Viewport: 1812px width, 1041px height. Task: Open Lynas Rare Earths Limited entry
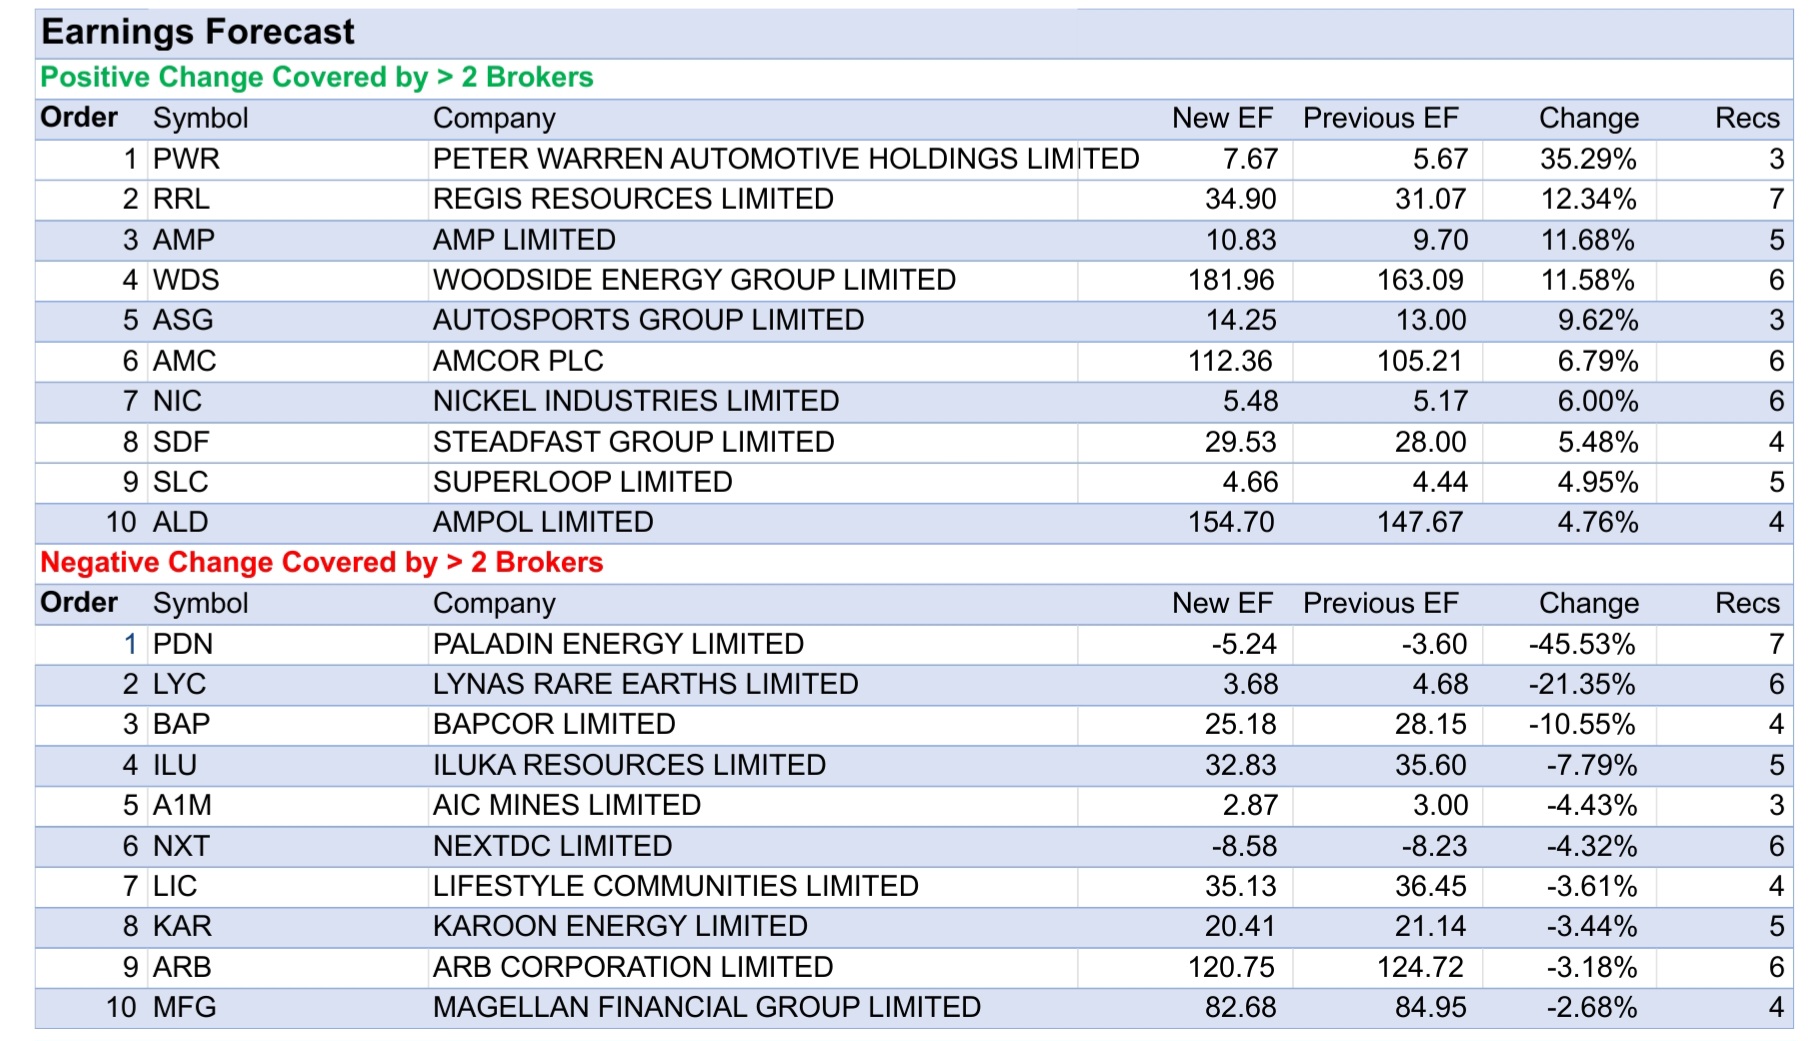645,684
